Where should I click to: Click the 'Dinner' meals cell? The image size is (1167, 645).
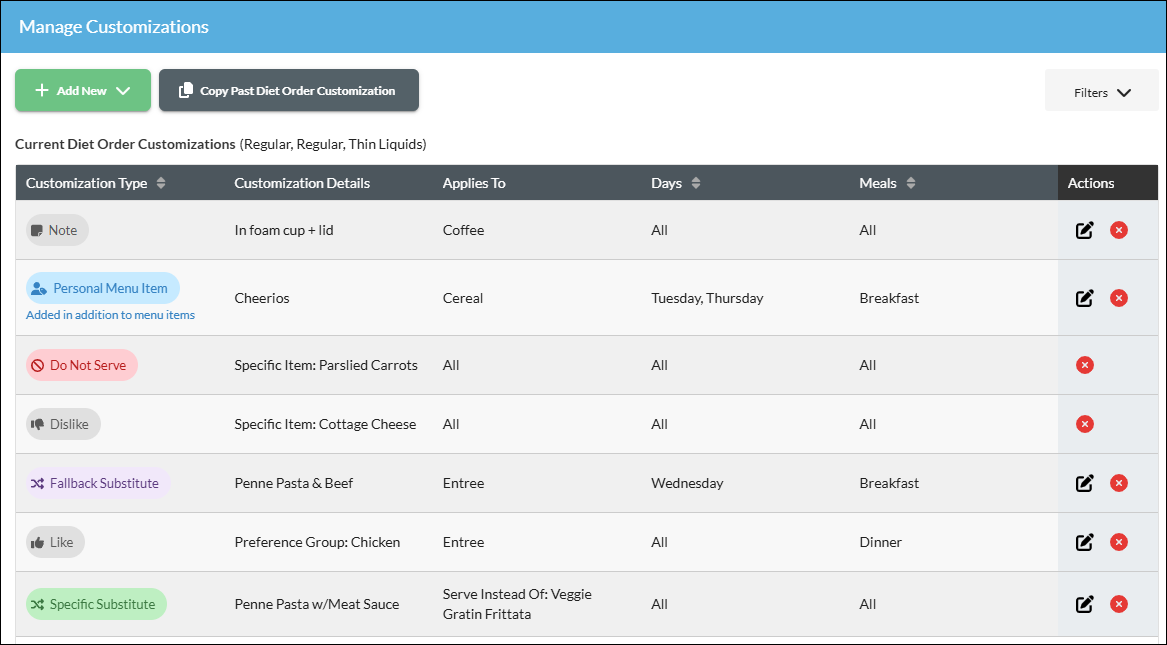pos(880,542)
